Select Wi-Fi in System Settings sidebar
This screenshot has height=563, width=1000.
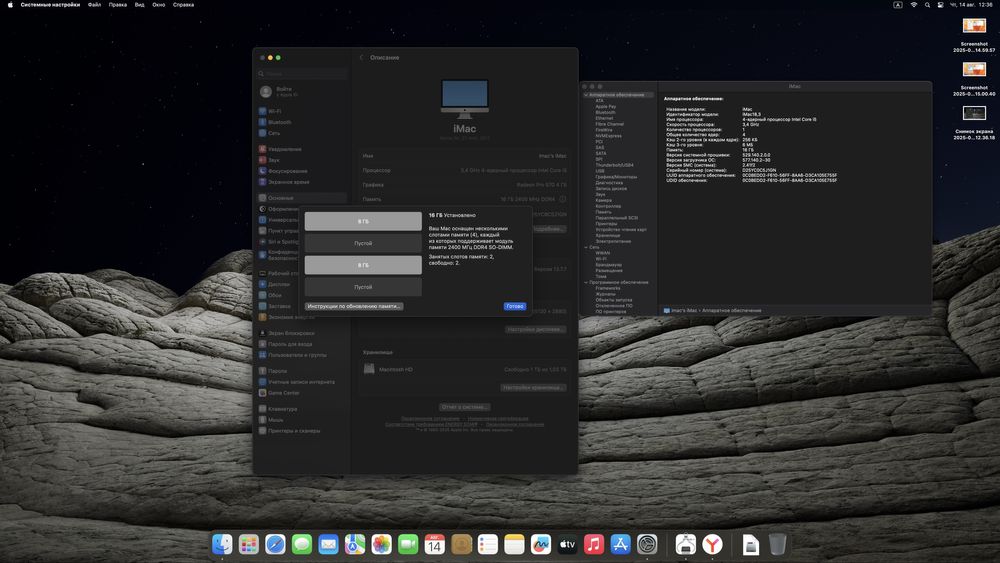pos(302,111)
